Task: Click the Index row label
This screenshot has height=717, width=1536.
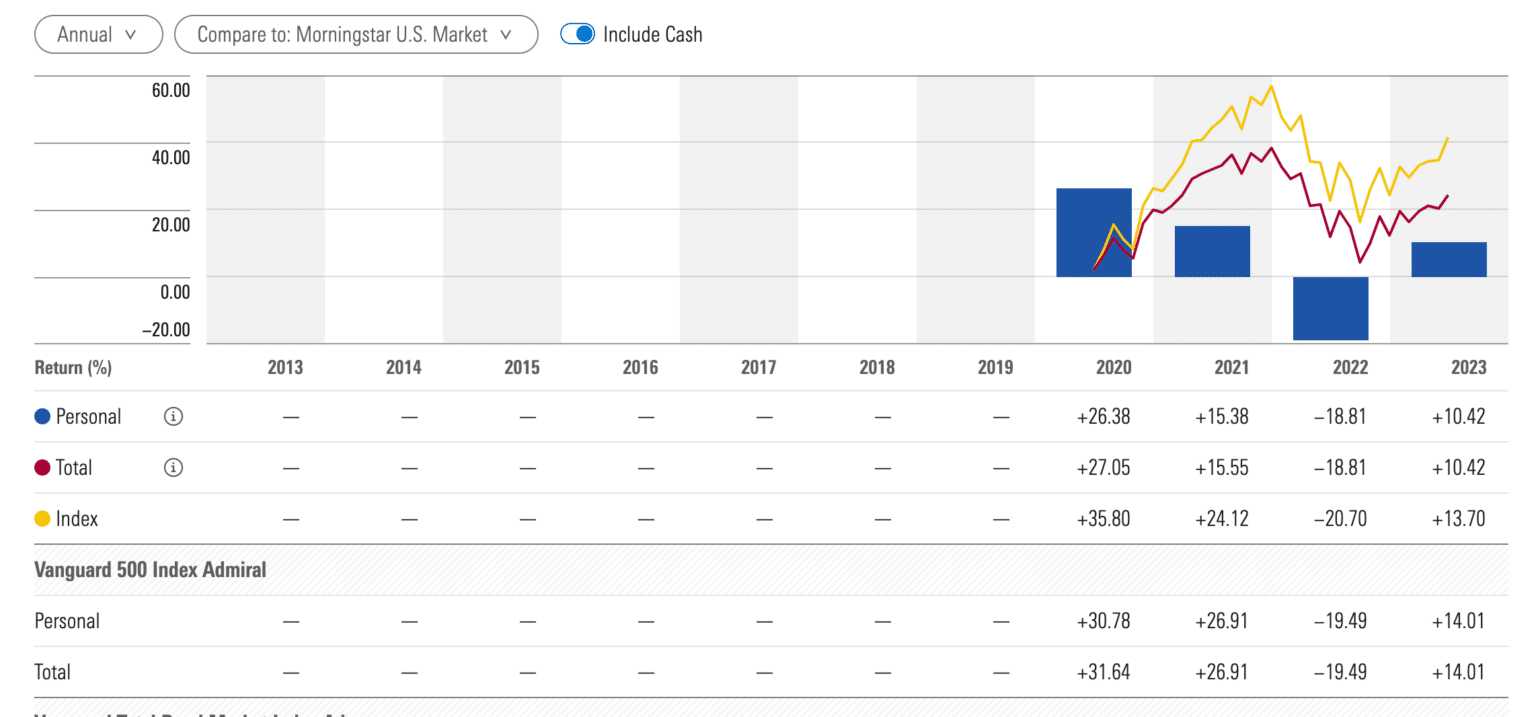Action: 77,519
